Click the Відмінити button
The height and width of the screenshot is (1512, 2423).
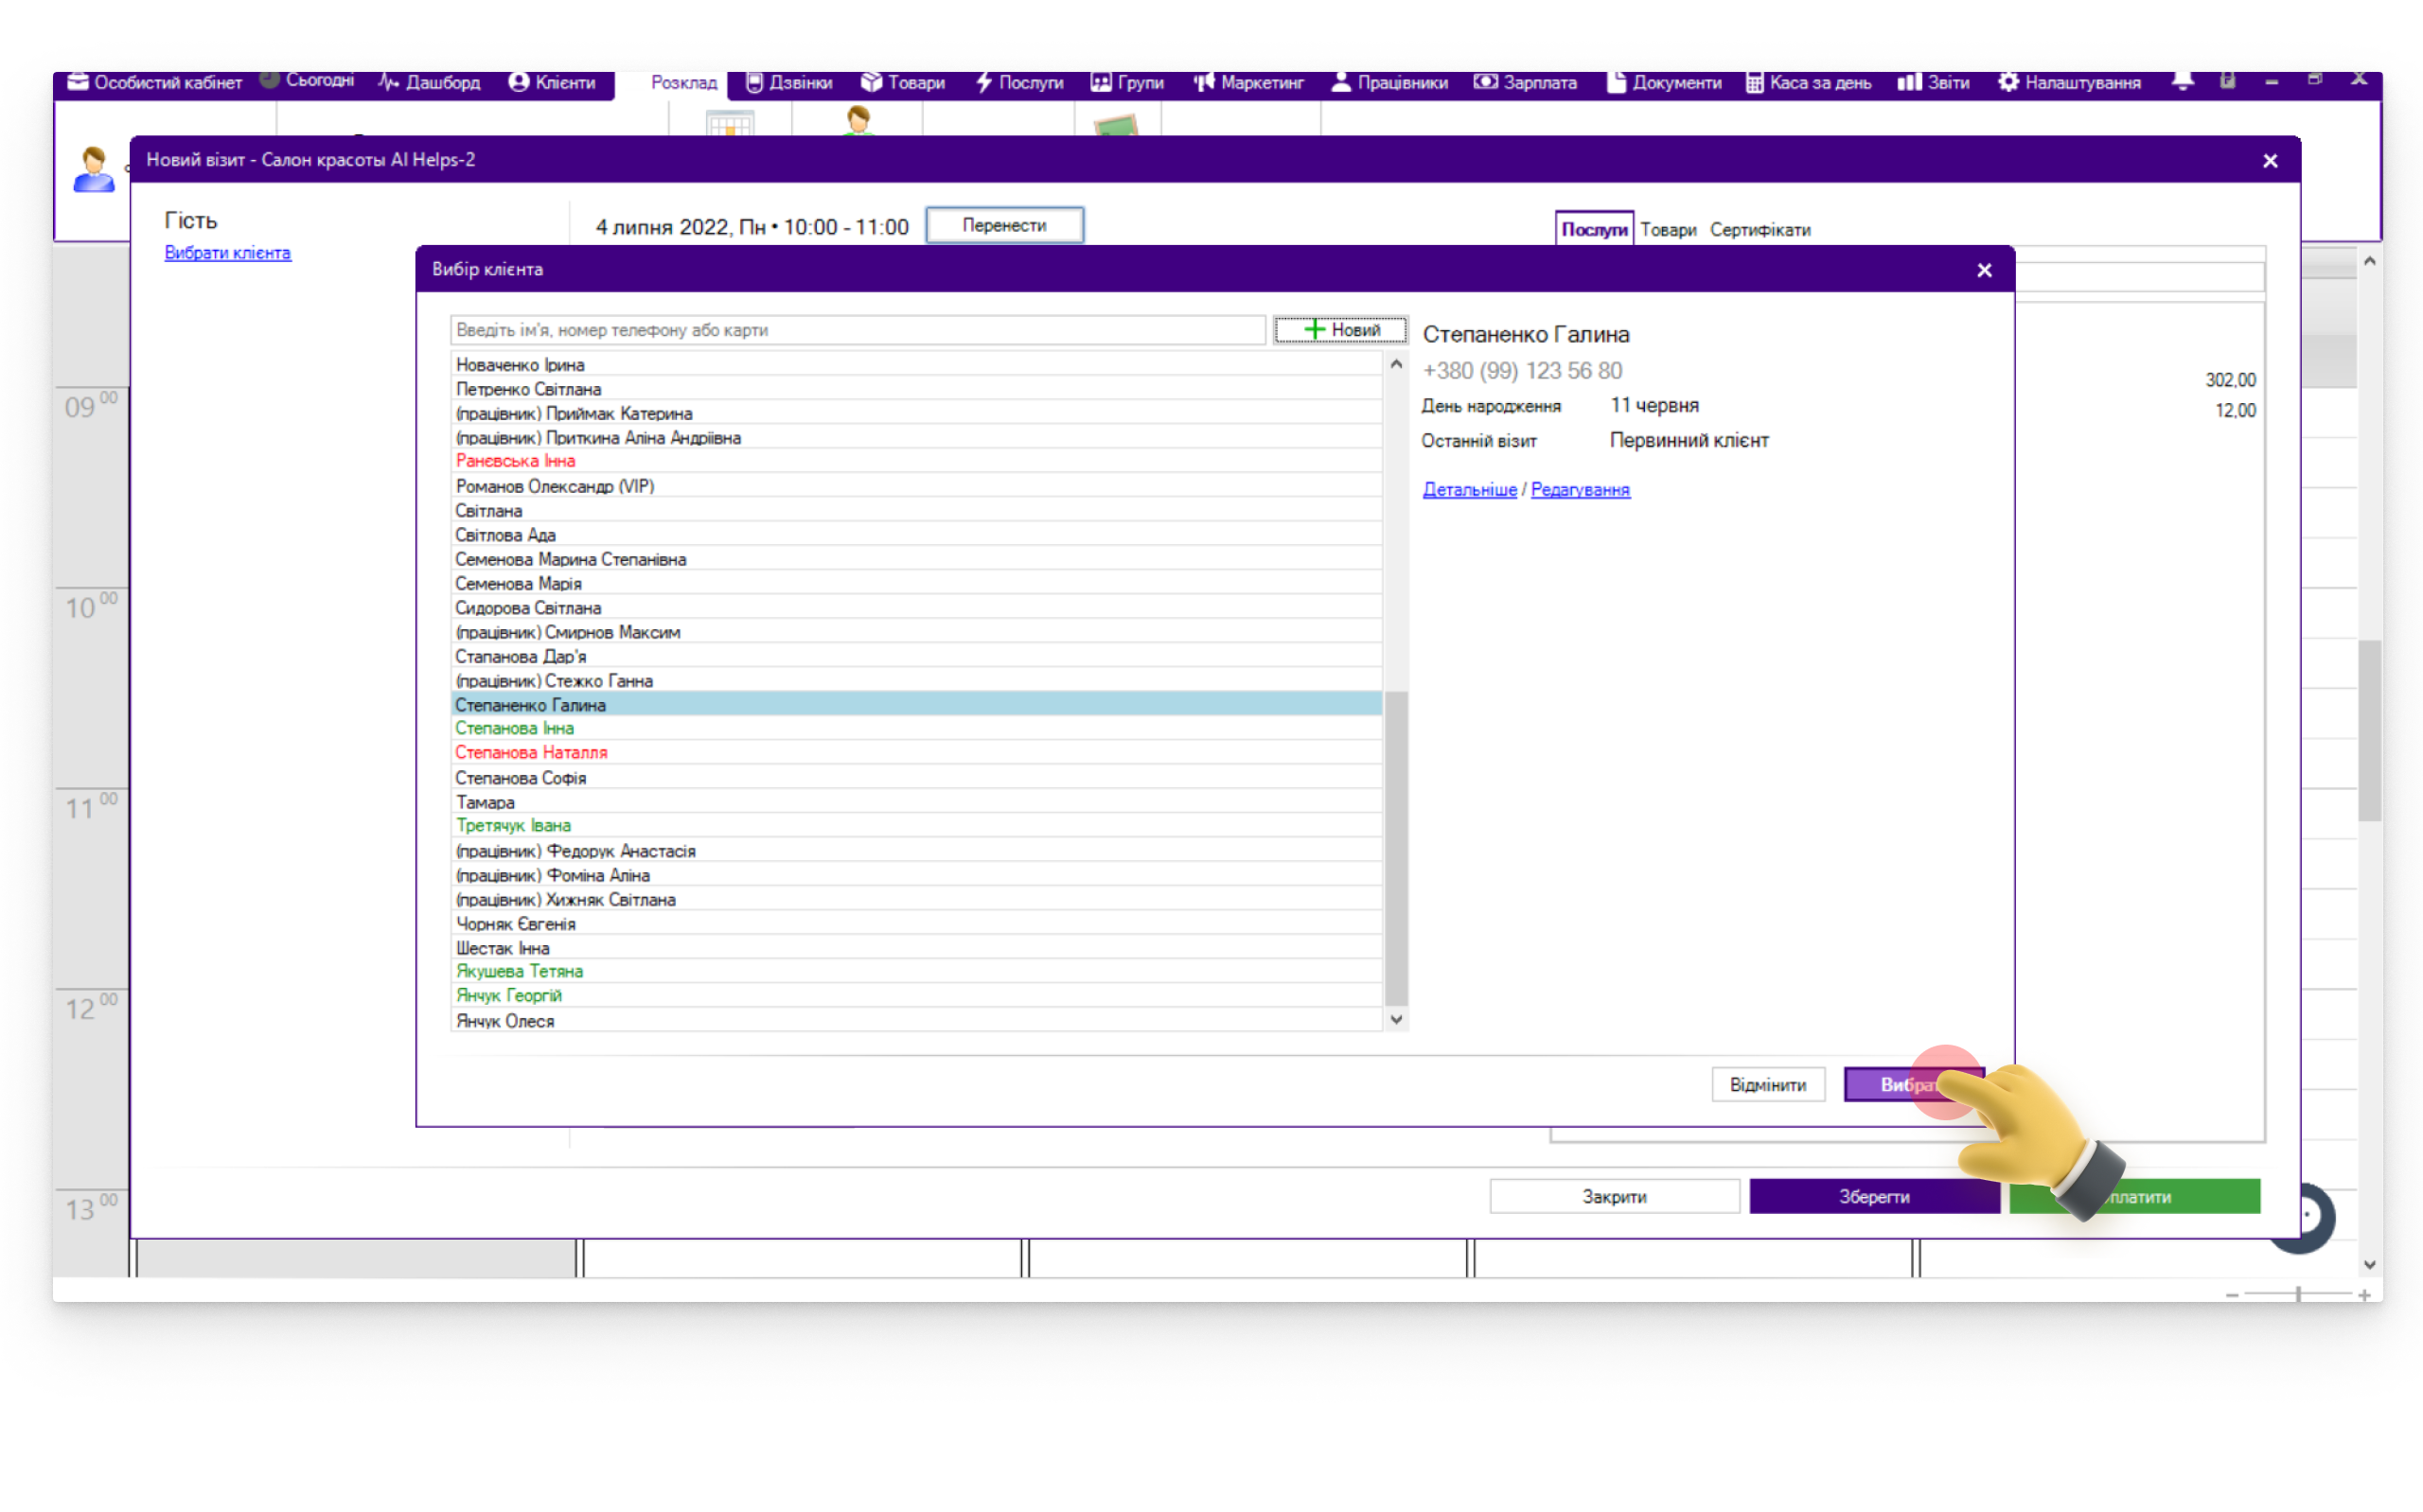pos(1767,1084)
